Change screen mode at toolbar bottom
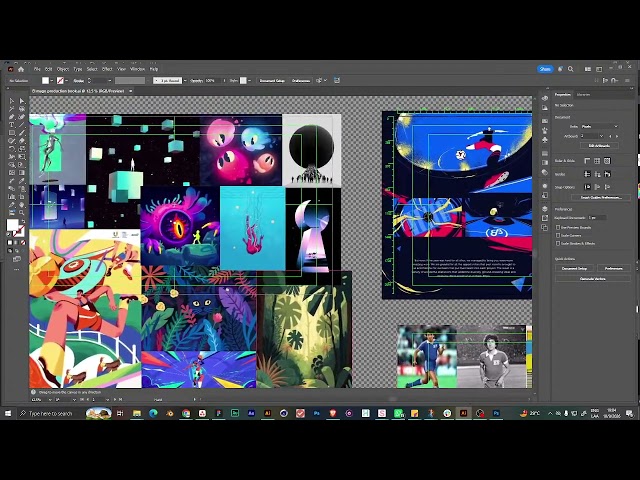Viewport: 640px width, 480px height. [x=16, y=259]
